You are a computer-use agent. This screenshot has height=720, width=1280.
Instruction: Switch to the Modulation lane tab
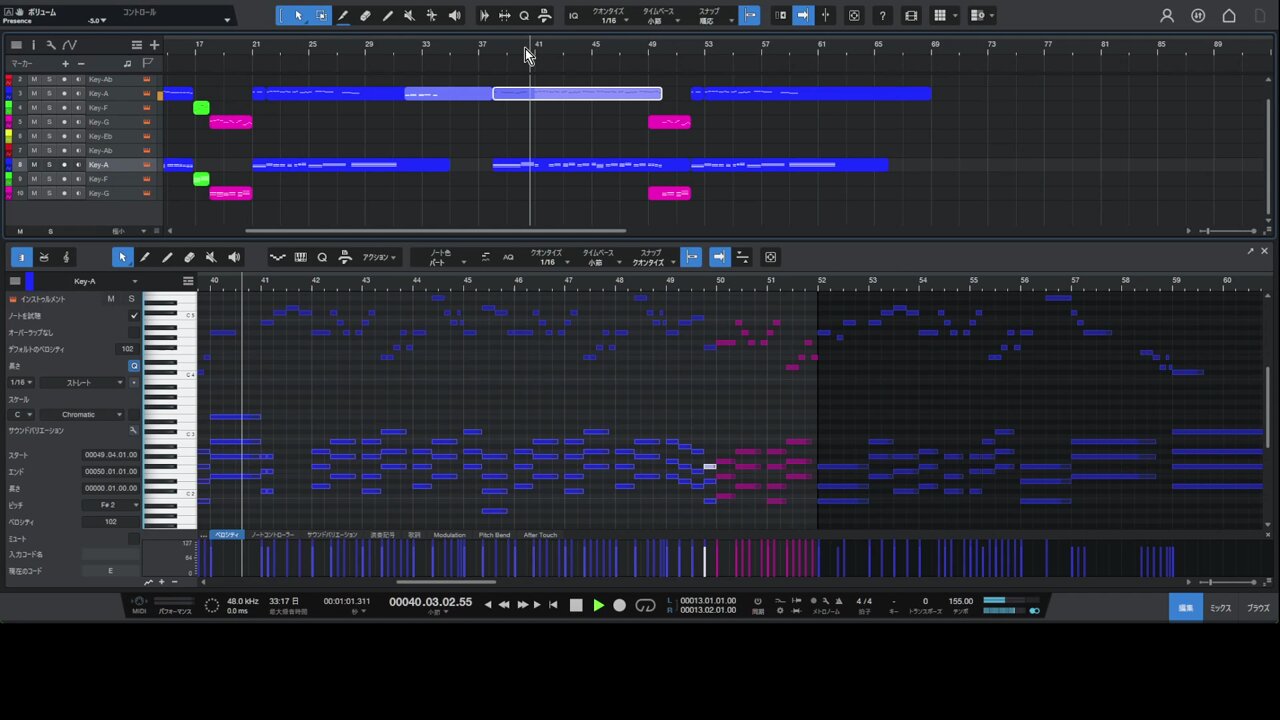tap(449, 535)
